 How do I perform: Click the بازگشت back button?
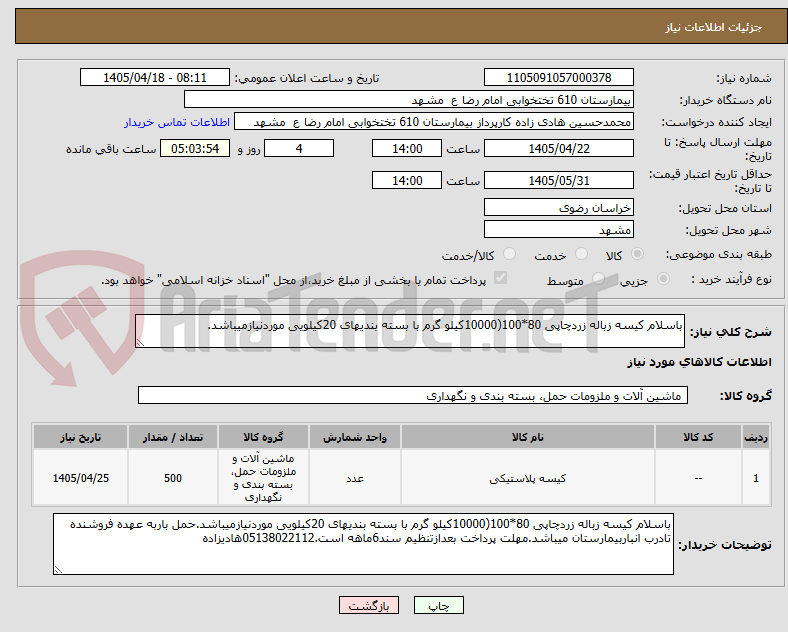[369, 605]
